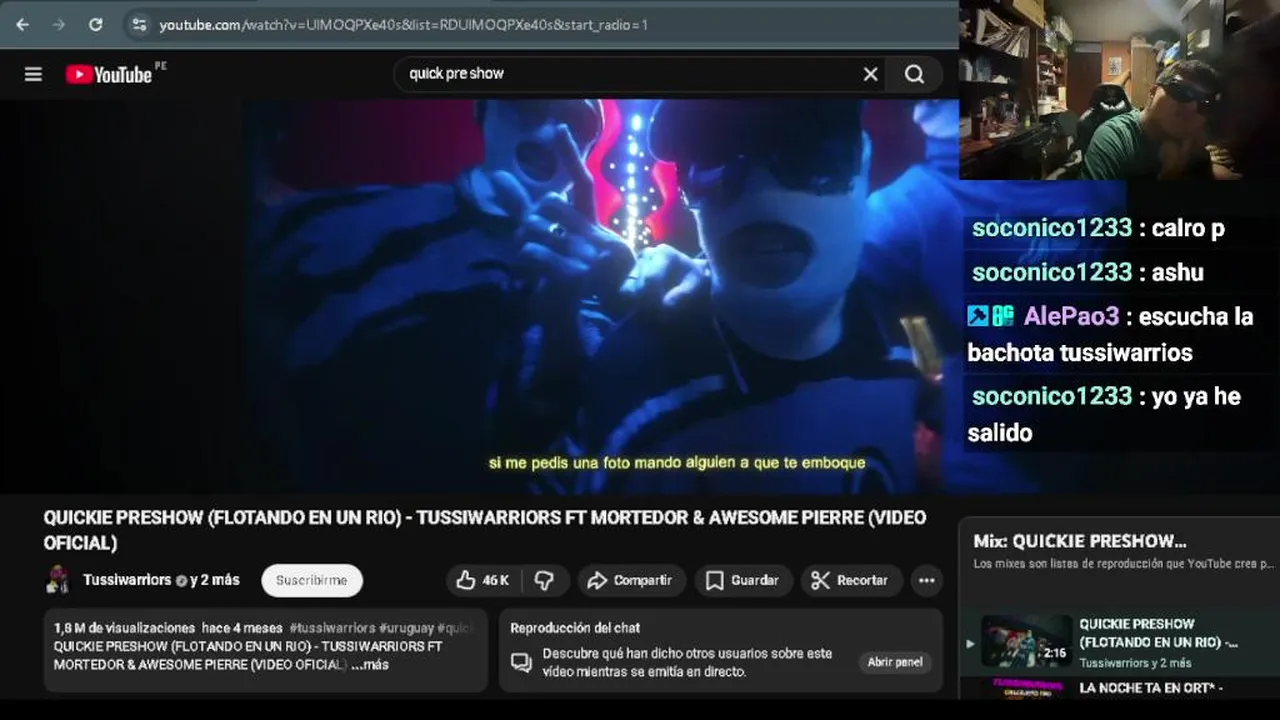The height and width of the screenshot is (720, 1280).
Task: Click soconico1233 'ashu' chat message
Action: tap(1088, 272)
